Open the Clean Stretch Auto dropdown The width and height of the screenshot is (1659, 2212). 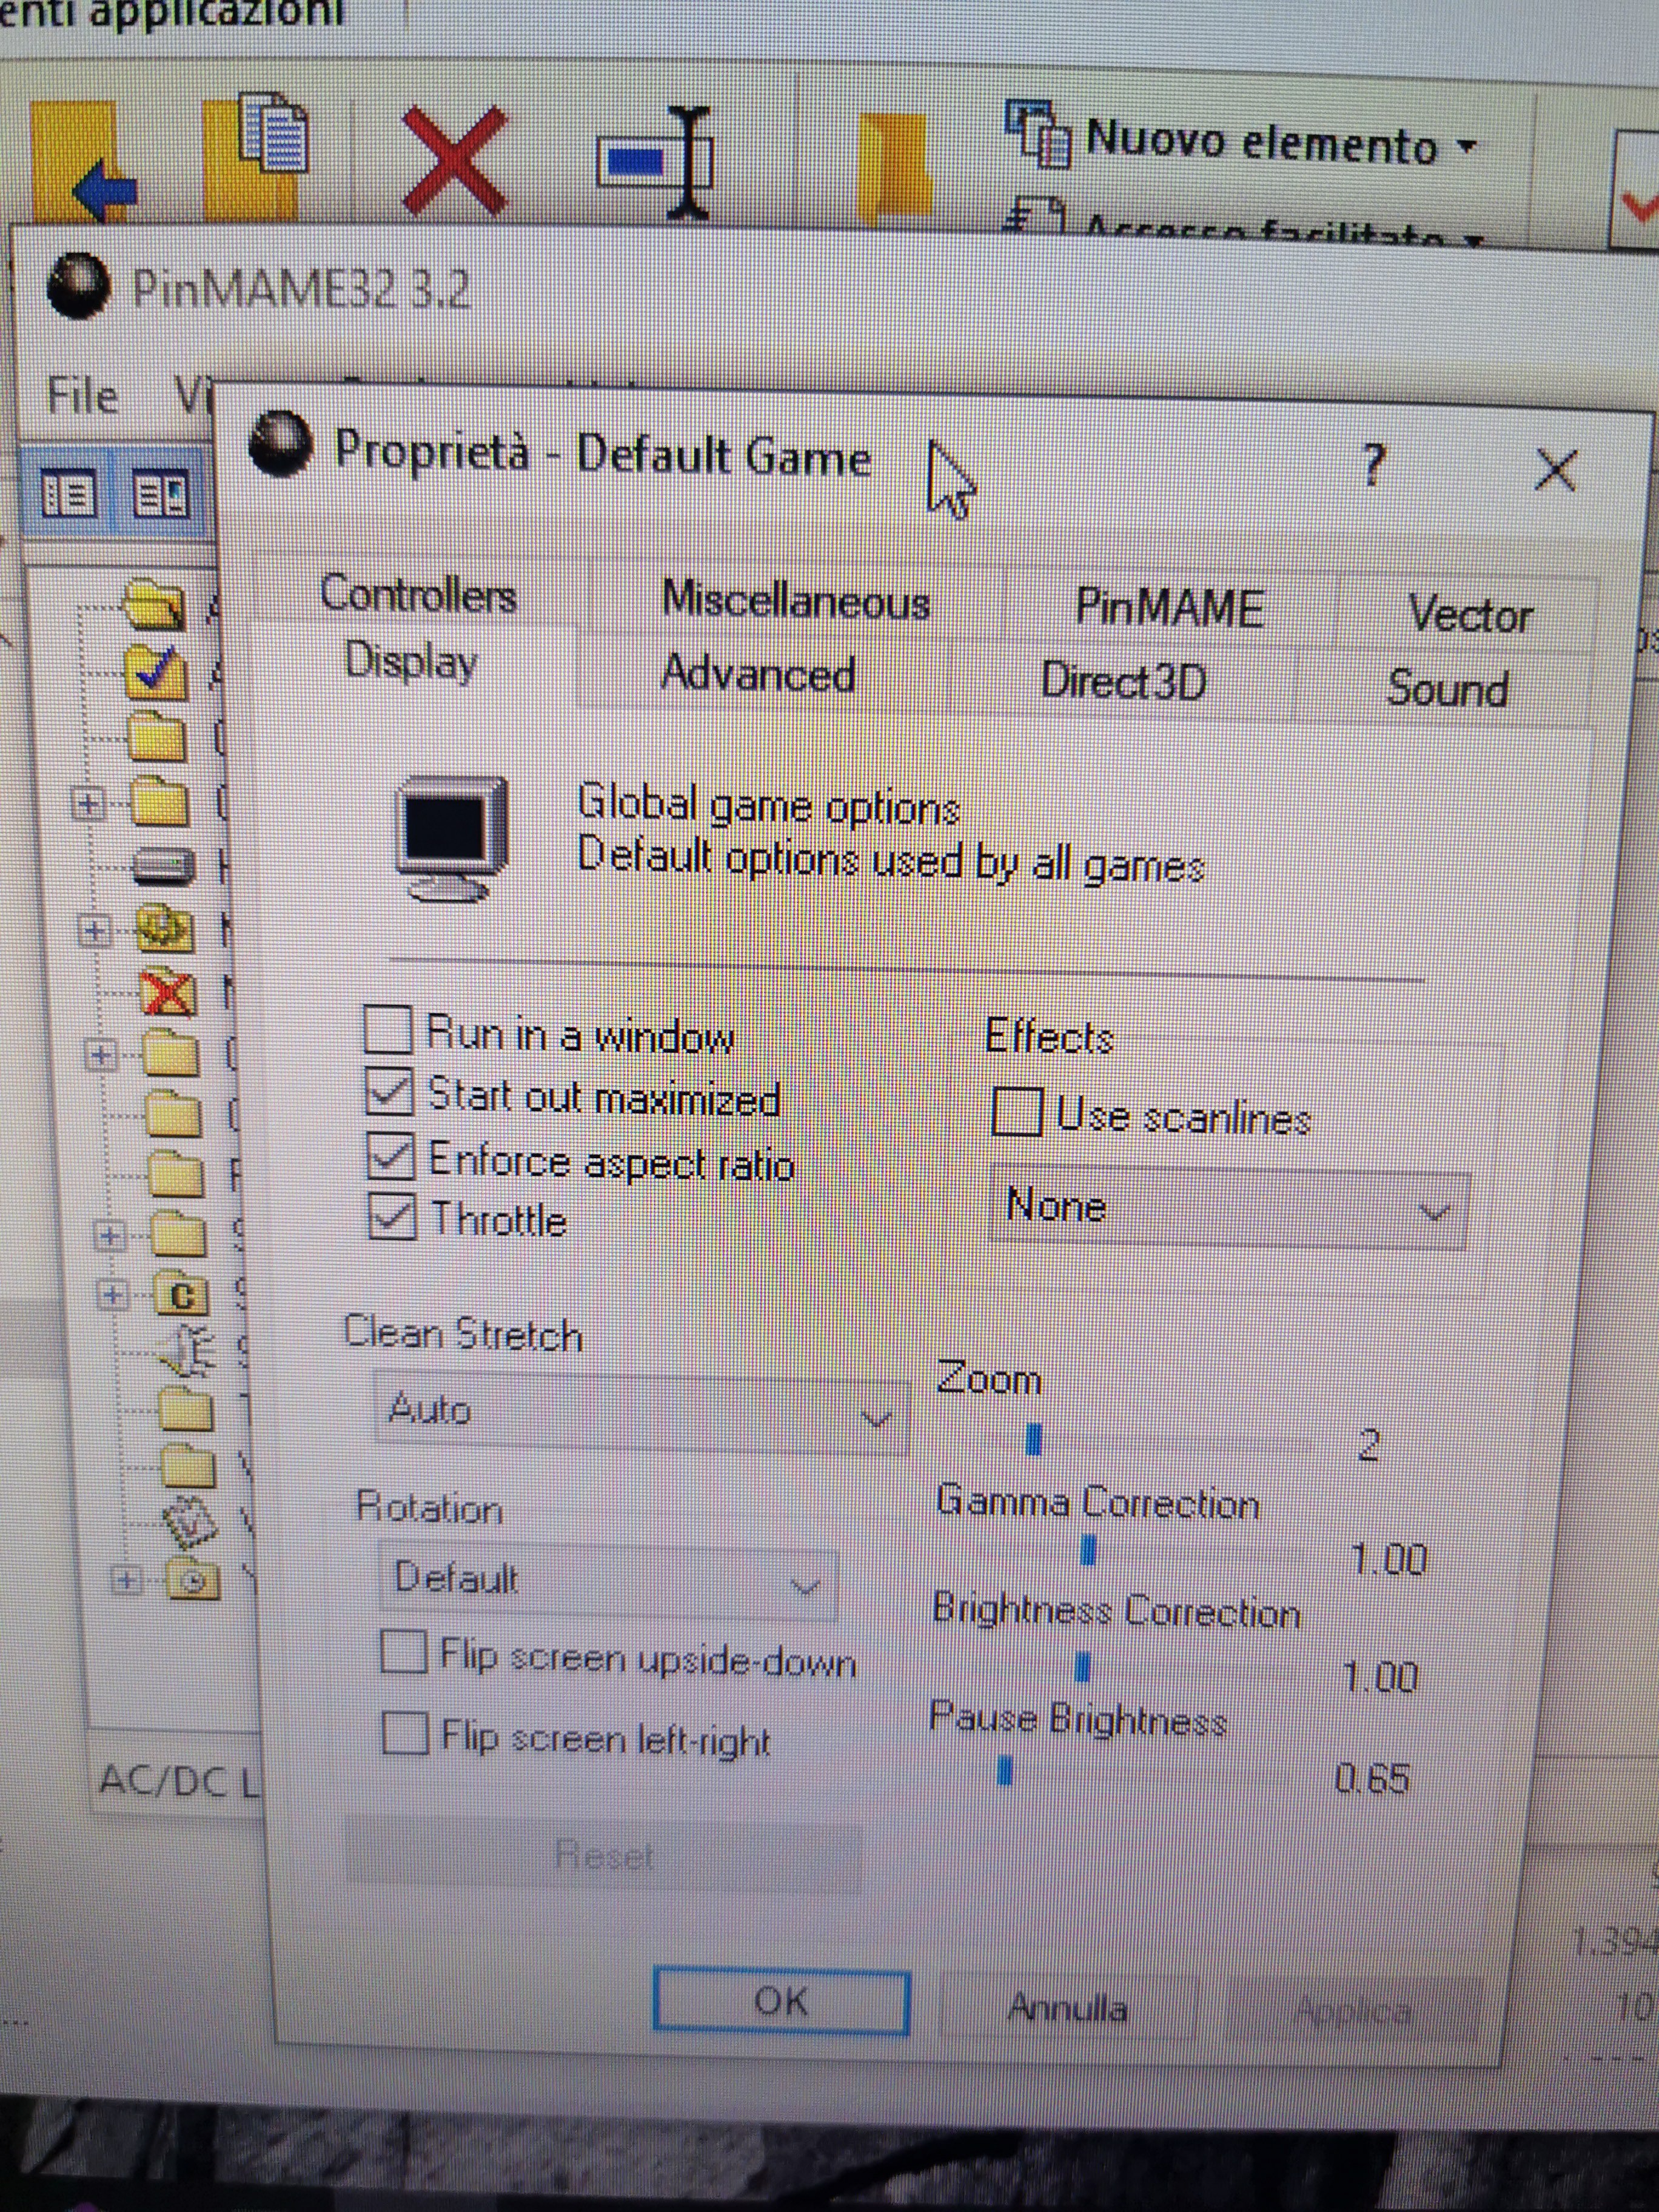(x=641, y=1412)
